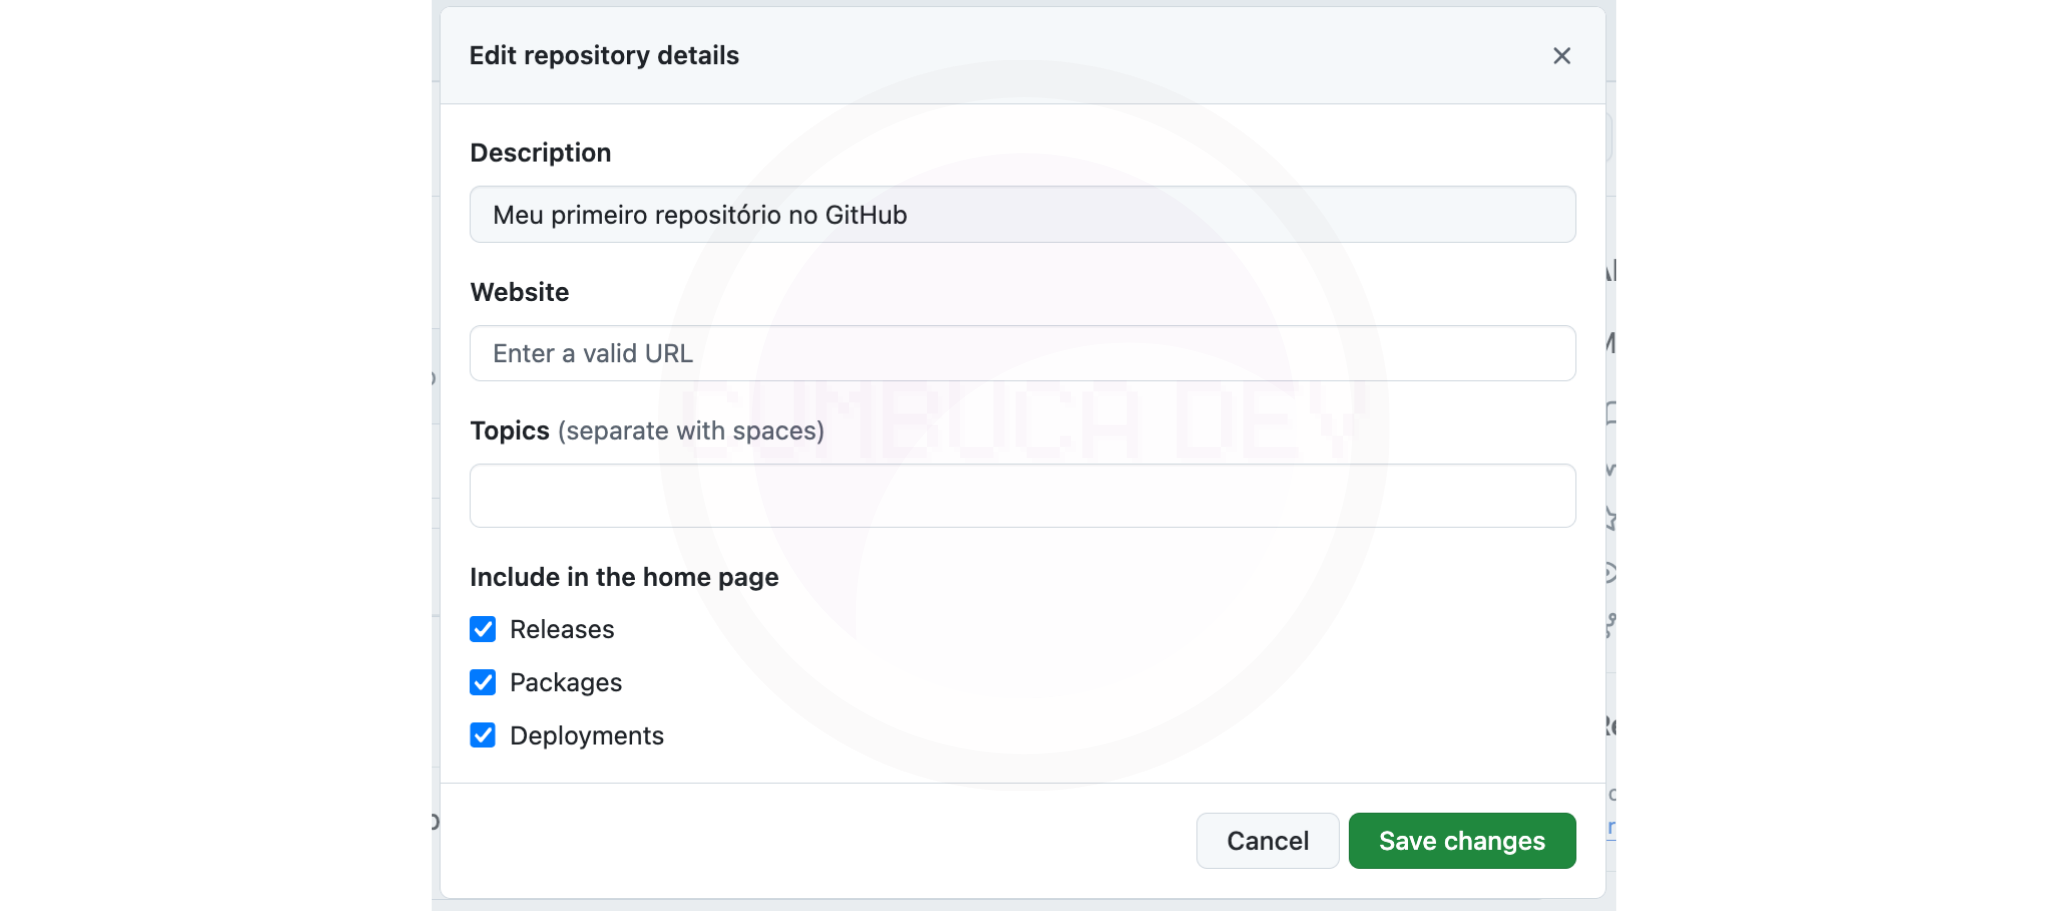The width and height of the screenshot is (2048, 911).
Task: Click the Description text field
Action: pos(1022,215)
